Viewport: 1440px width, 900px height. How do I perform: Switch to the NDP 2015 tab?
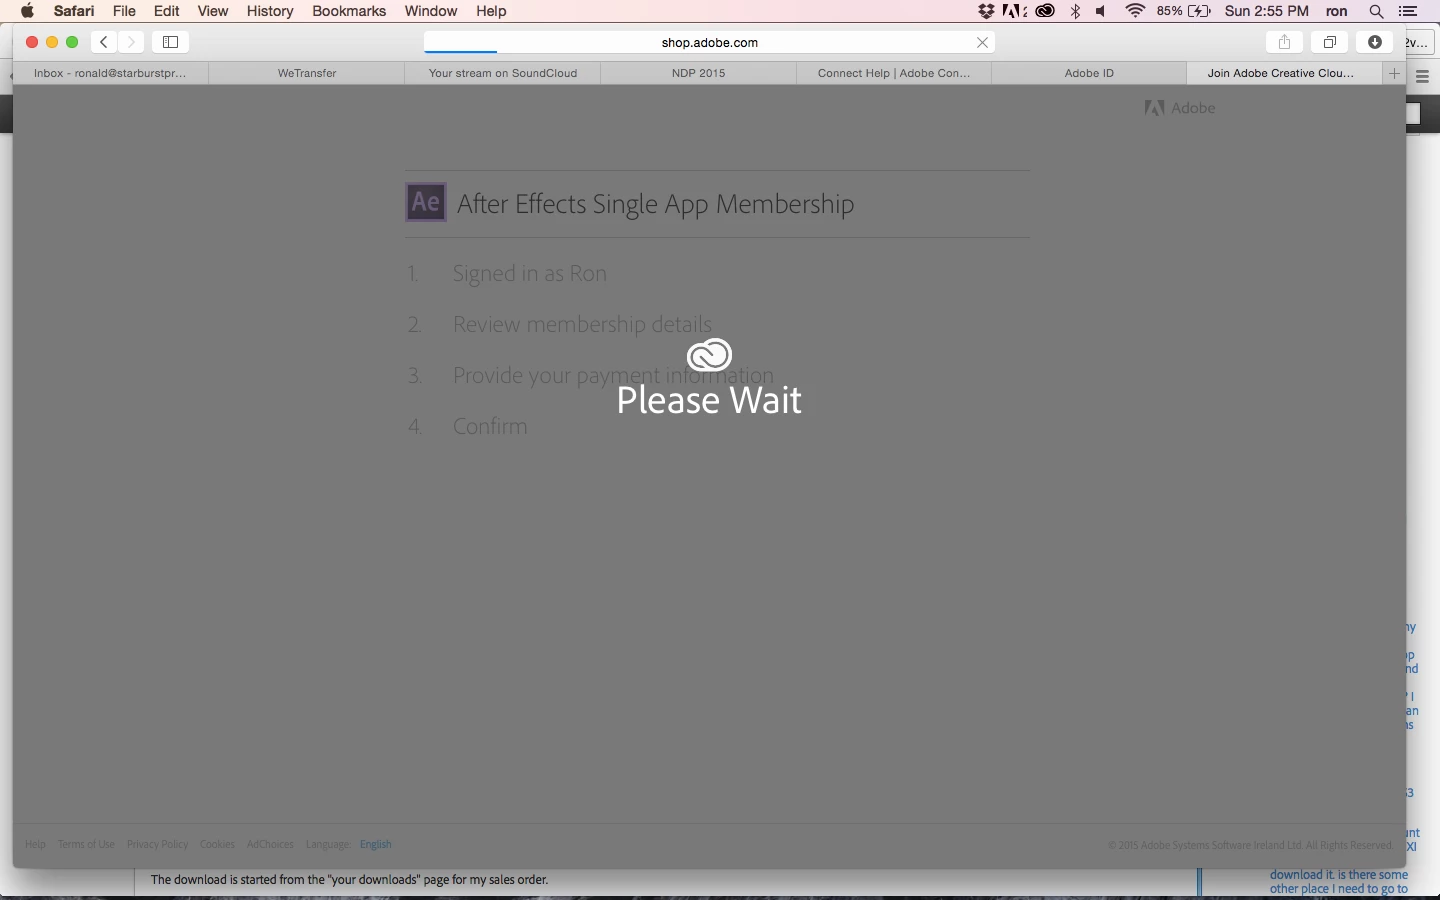click(699, 73)
